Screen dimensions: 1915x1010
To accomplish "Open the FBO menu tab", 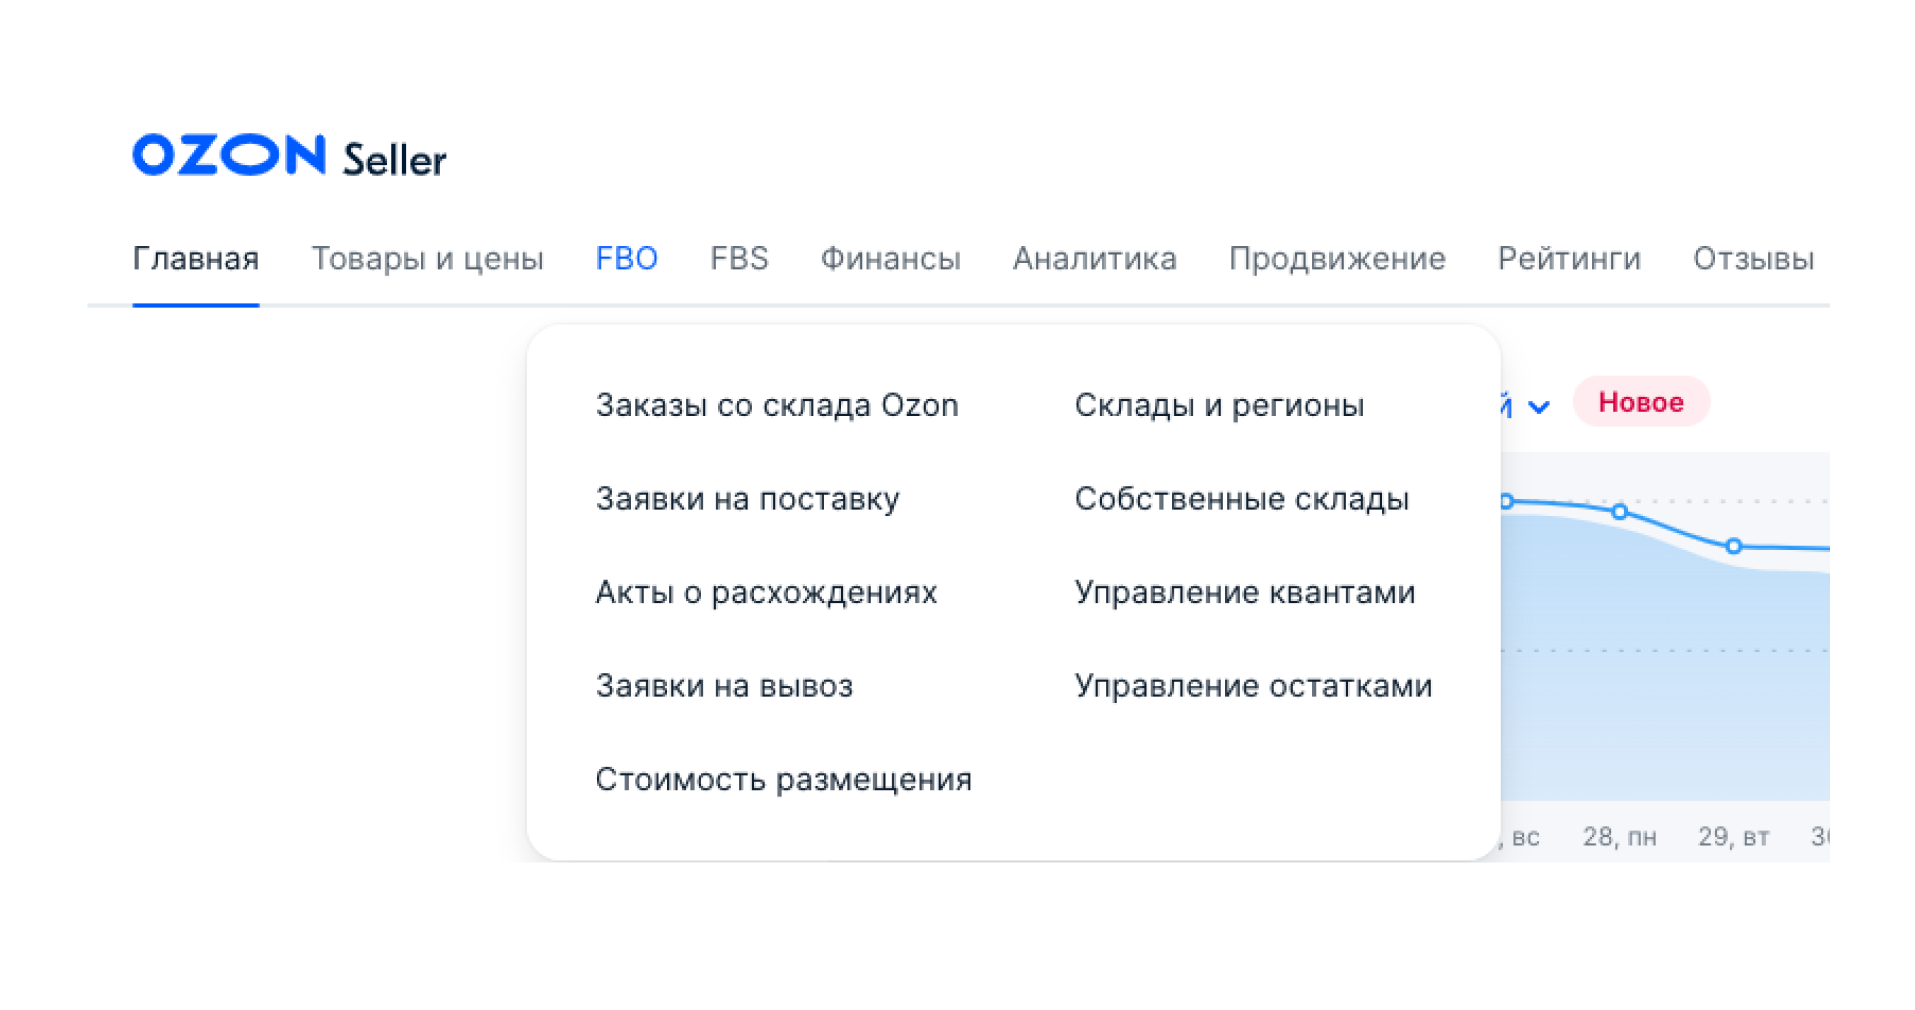I will [x=626, y=259].
